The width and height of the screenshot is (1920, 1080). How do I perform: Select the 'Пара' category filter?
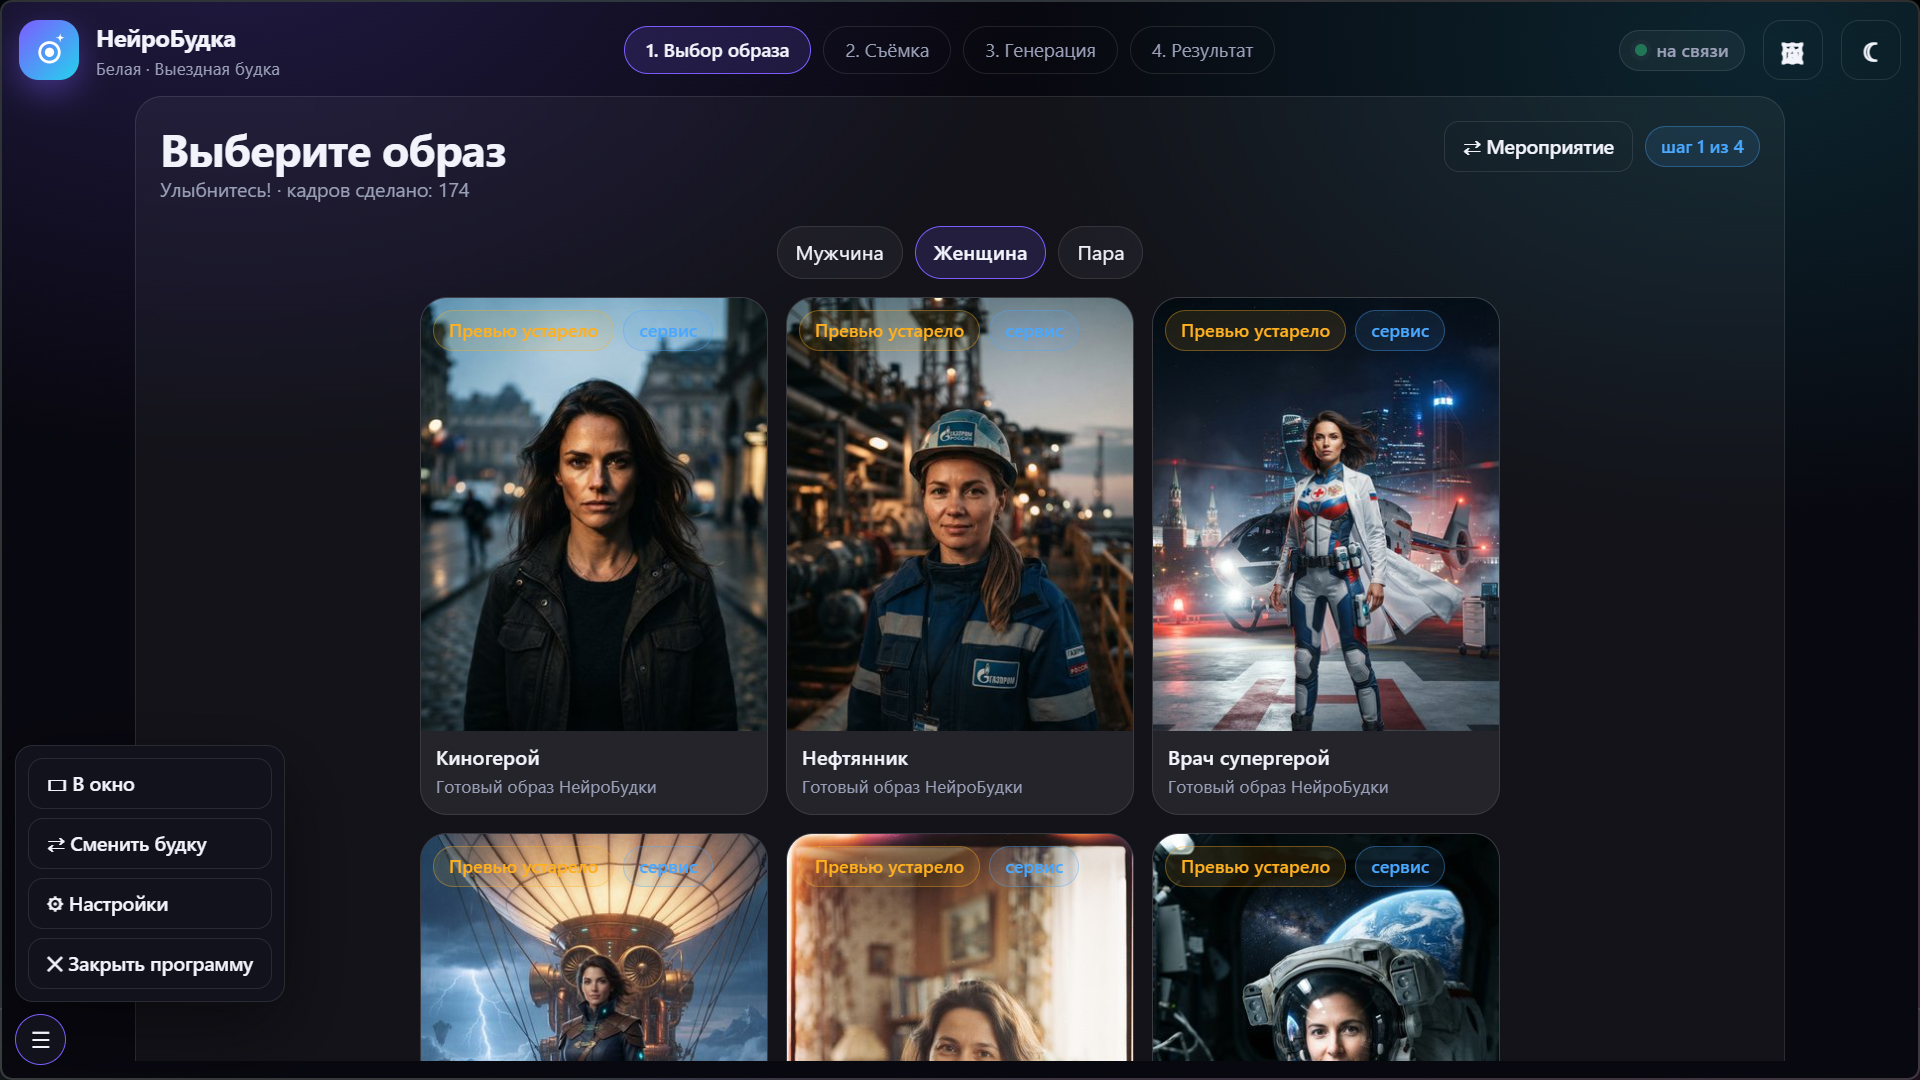[x=1100, y=253]
